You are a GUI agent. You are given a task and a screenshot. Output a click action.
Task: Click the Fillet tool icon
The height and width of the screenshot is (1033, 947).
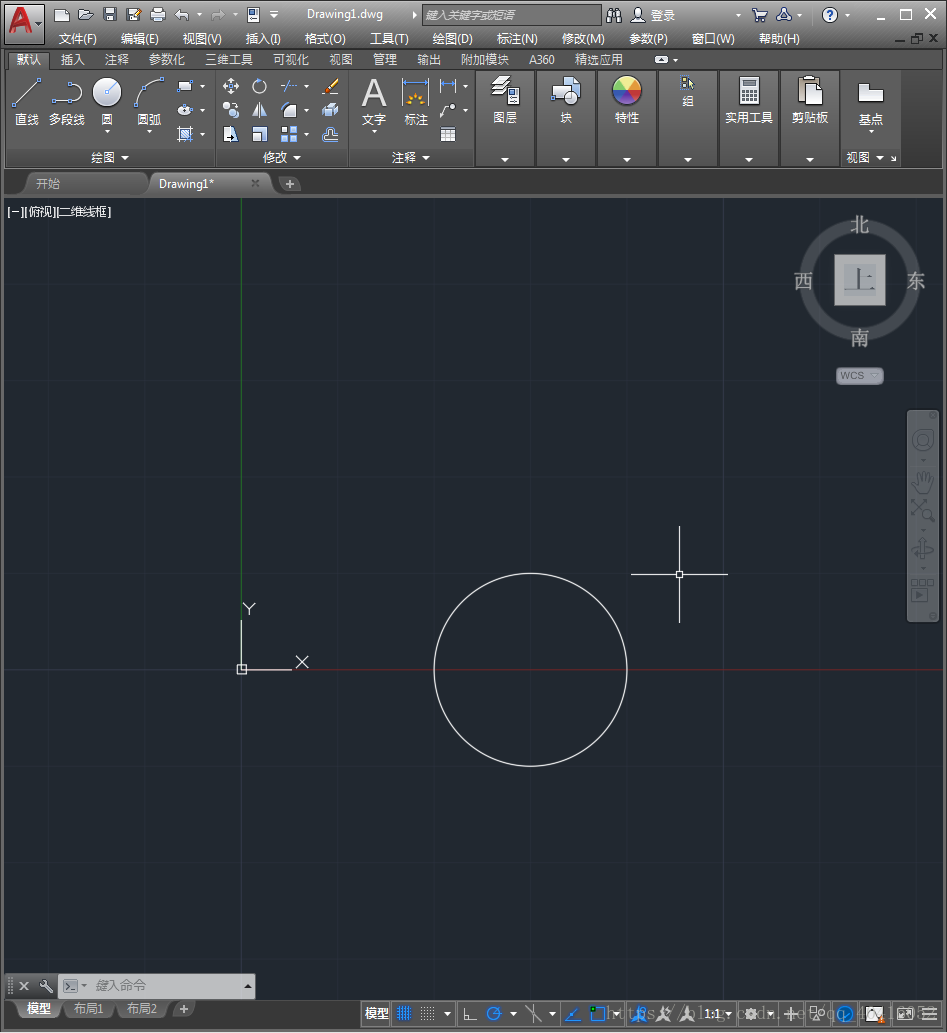click(289, 110)
